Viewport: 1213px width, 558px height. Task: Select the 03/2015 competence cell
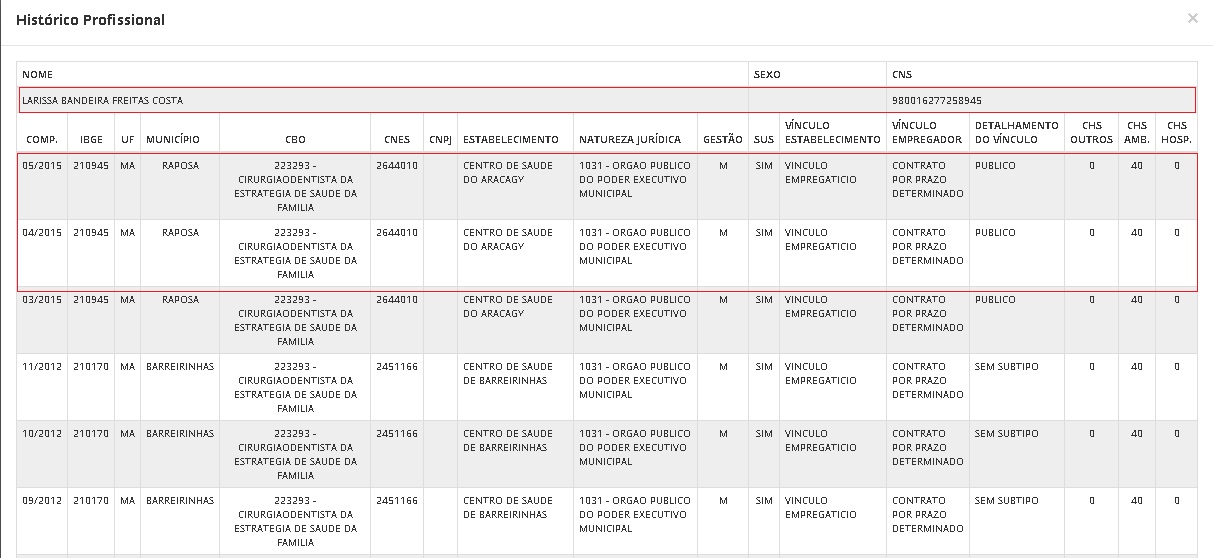coord(42,300)
